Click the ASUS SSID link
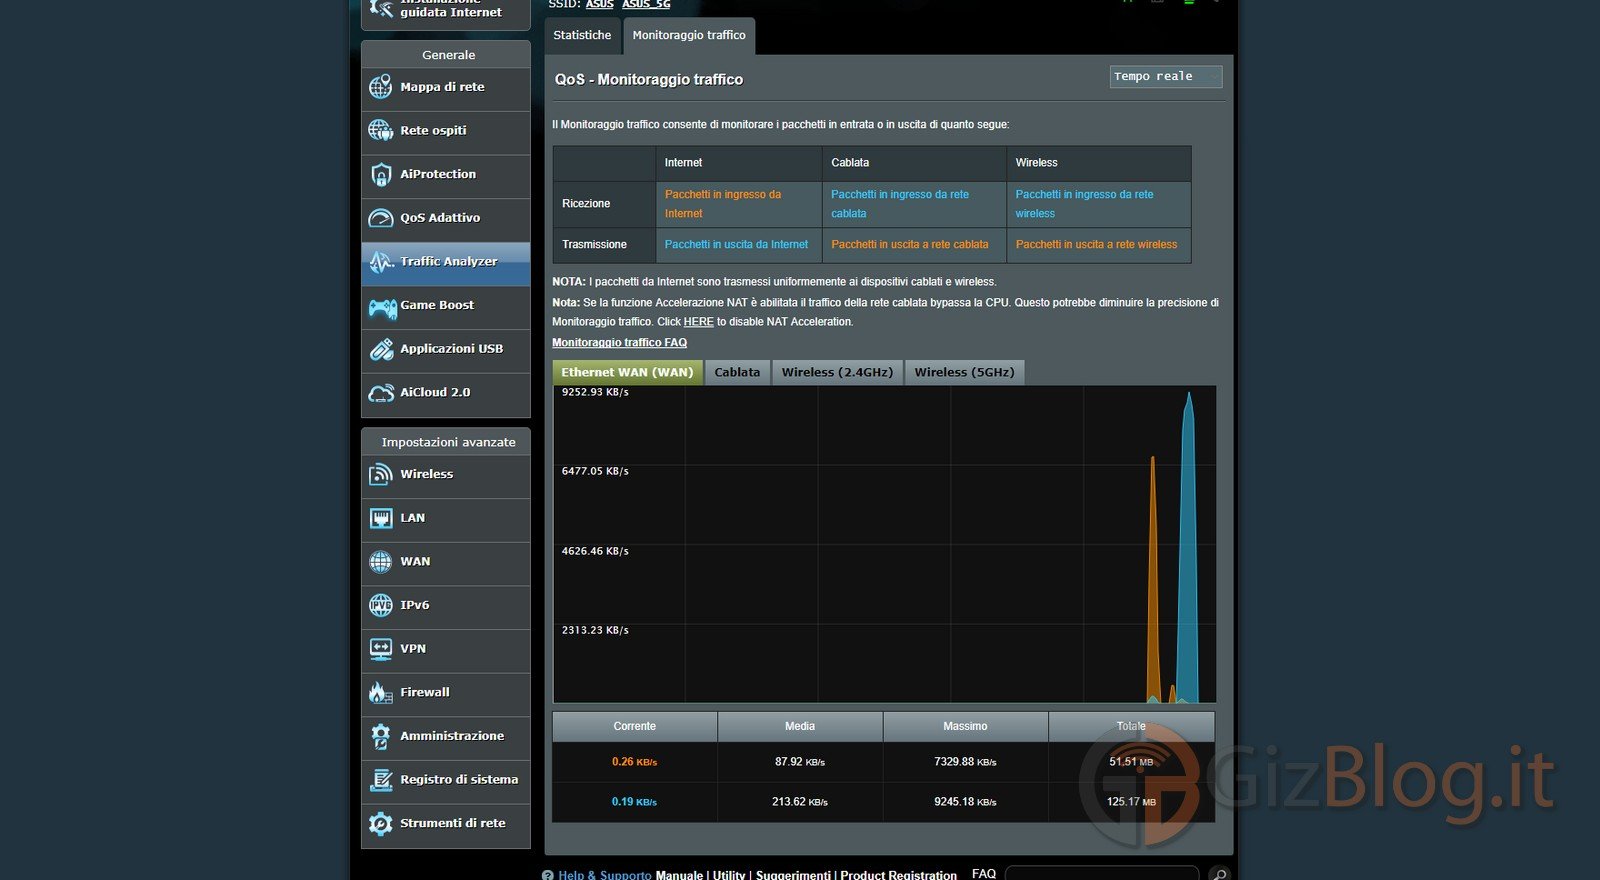 [599, 4]
